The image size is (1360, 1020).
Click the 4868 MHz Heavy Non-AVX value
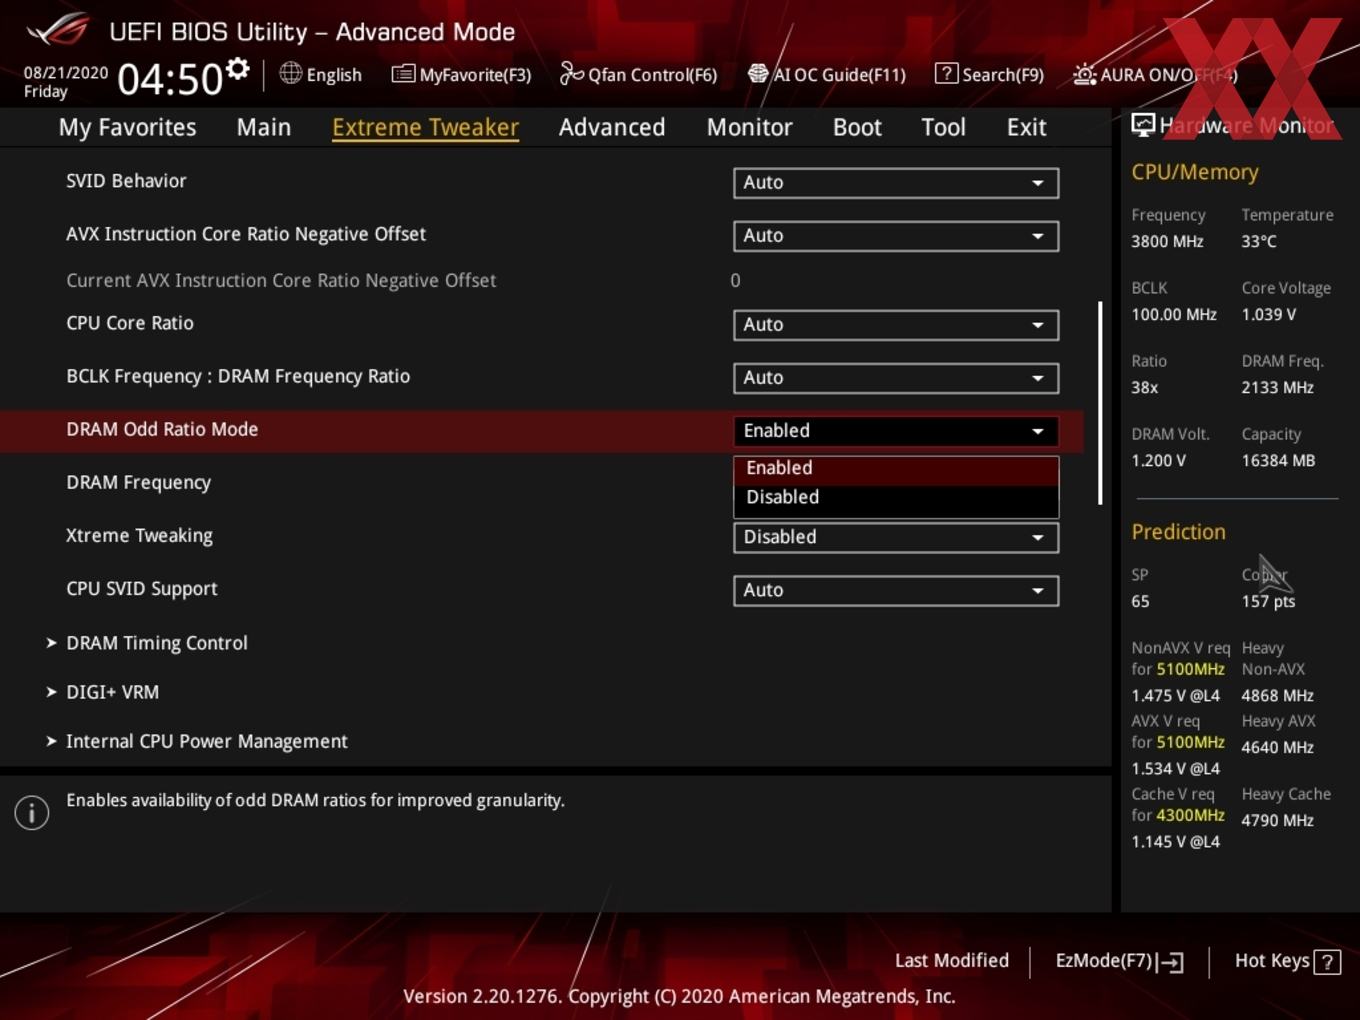(1277, 696)
